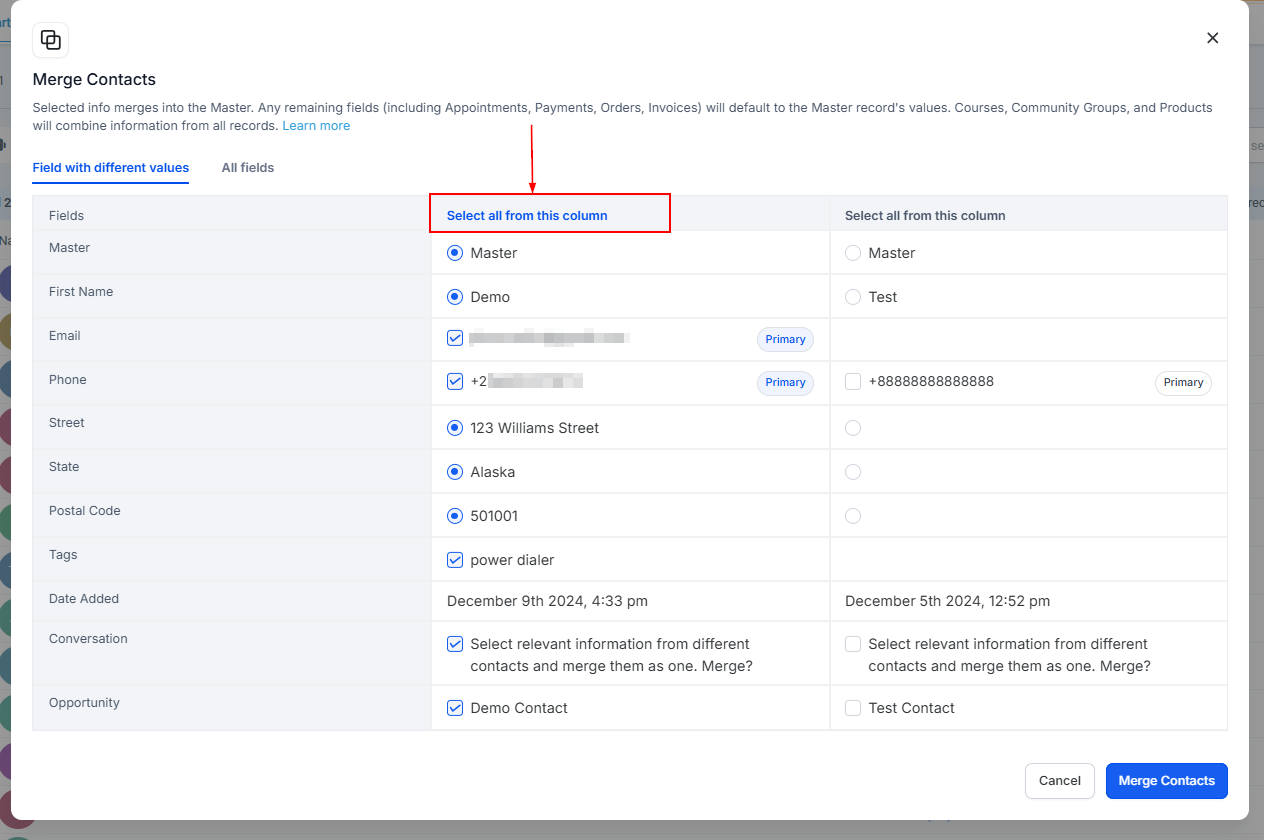Select 501001 as Postal Code
Screen dimensions: 1264x840
[x=455, y=516]
